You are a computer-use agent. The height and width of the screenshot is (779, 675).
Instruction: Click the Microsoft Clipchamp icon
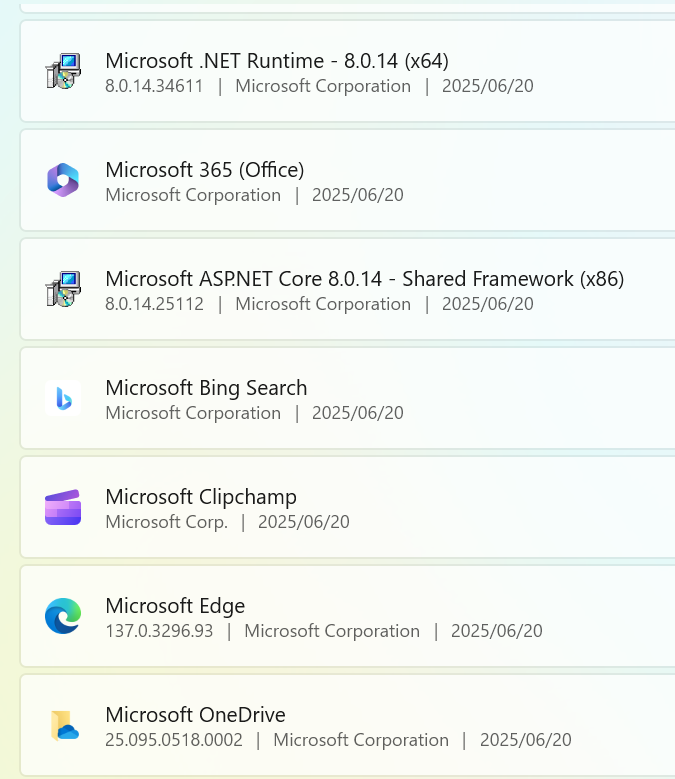tap(63, 507)
